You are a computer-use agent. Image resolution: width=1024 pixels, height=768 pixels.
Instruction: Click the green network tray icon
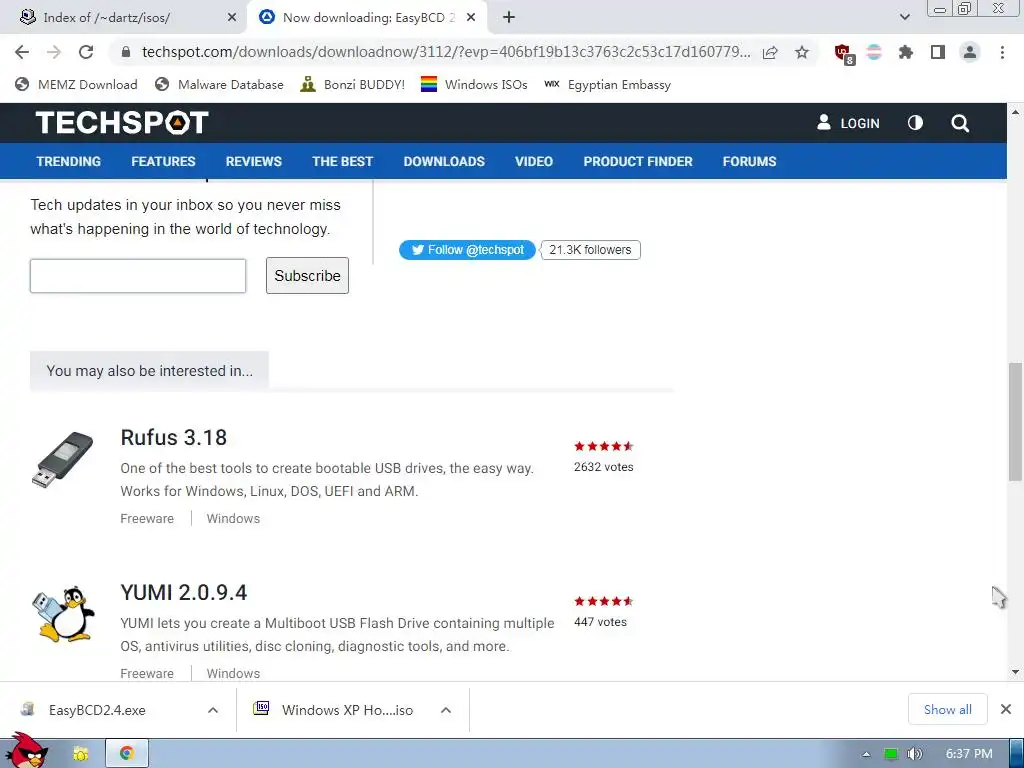(891, 754)
